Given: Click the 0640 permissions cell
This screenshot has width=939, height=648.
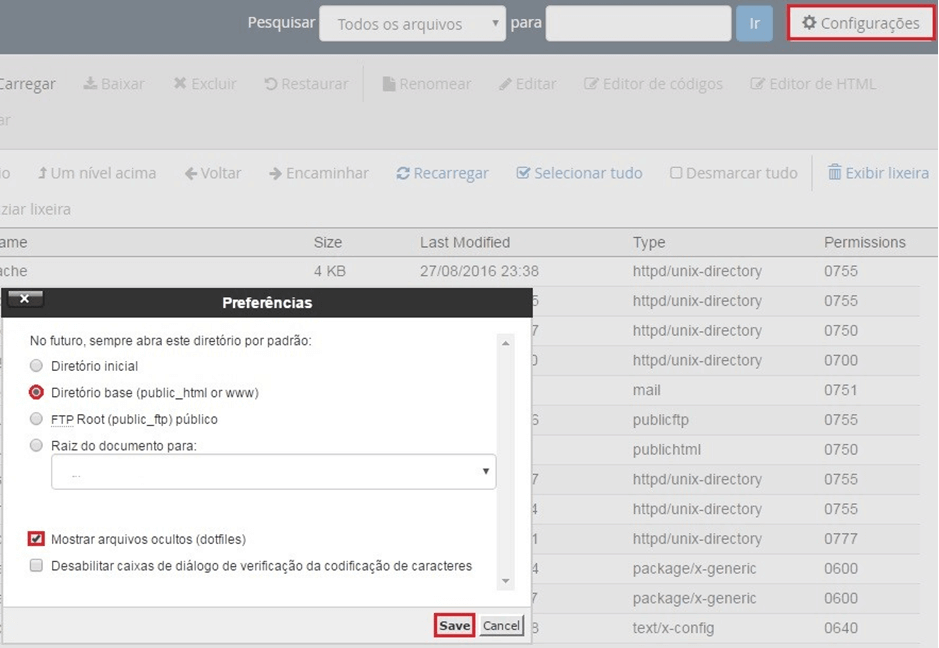Looking at the screenshot, I should (x=841, y=628).
